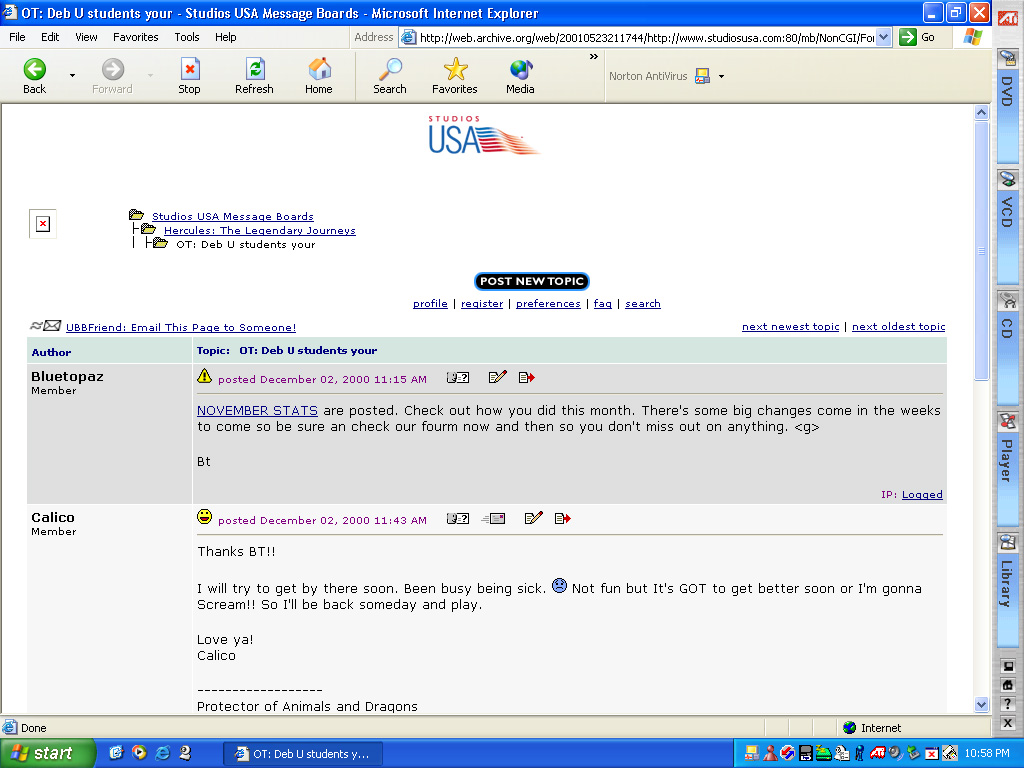Click the Norton AntiVirus toolbar icon
This screenshot has height=768, width=1024.
[703, 76]
